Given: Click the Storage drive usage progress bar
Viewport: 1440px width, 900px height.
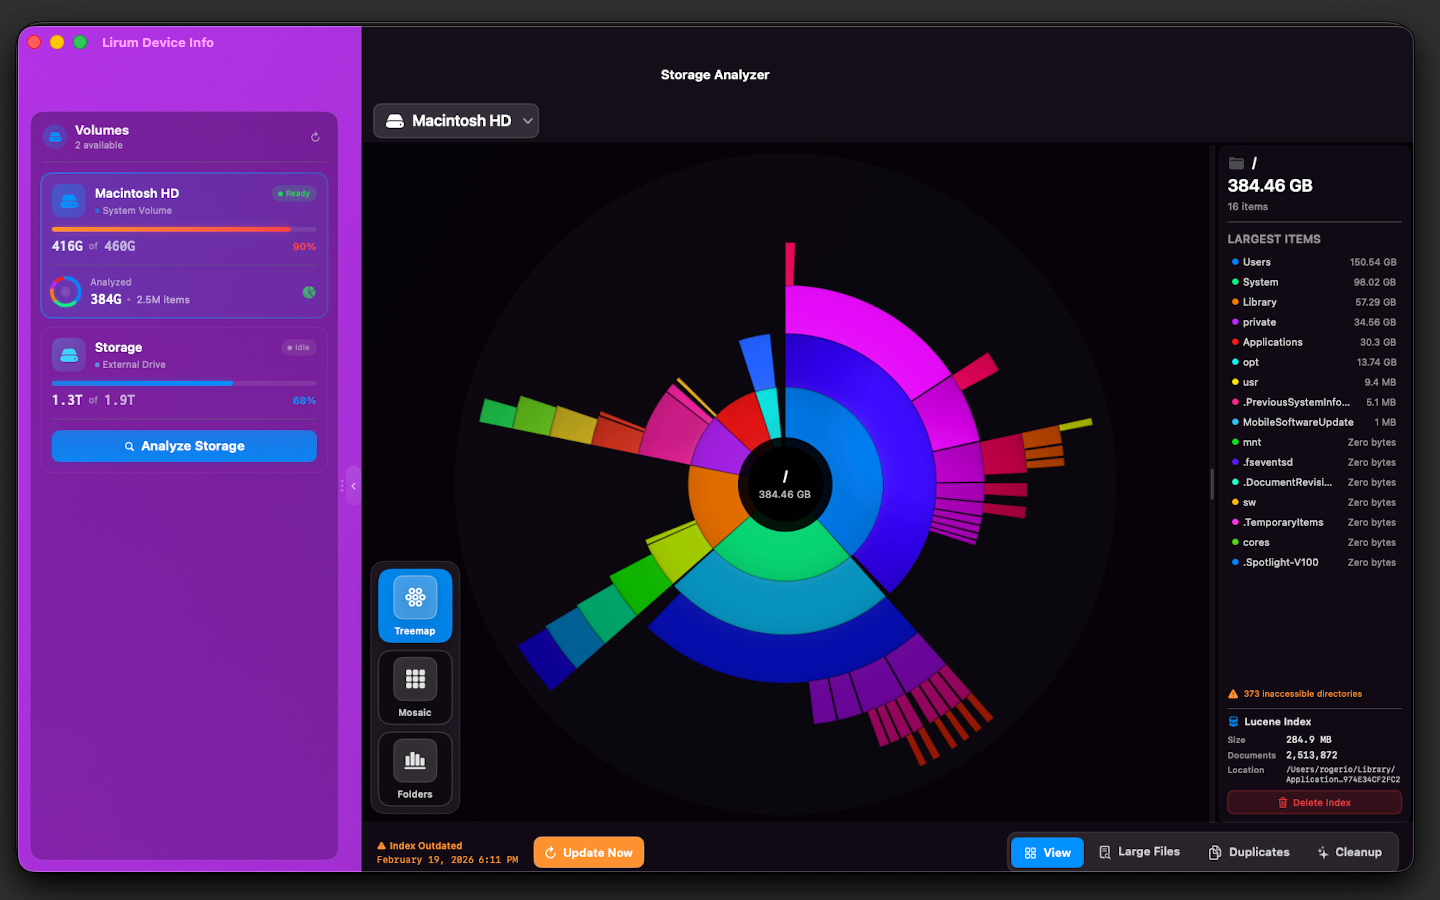Looking at the screenshot, I should pyautogui.click(x=184, y=383).
